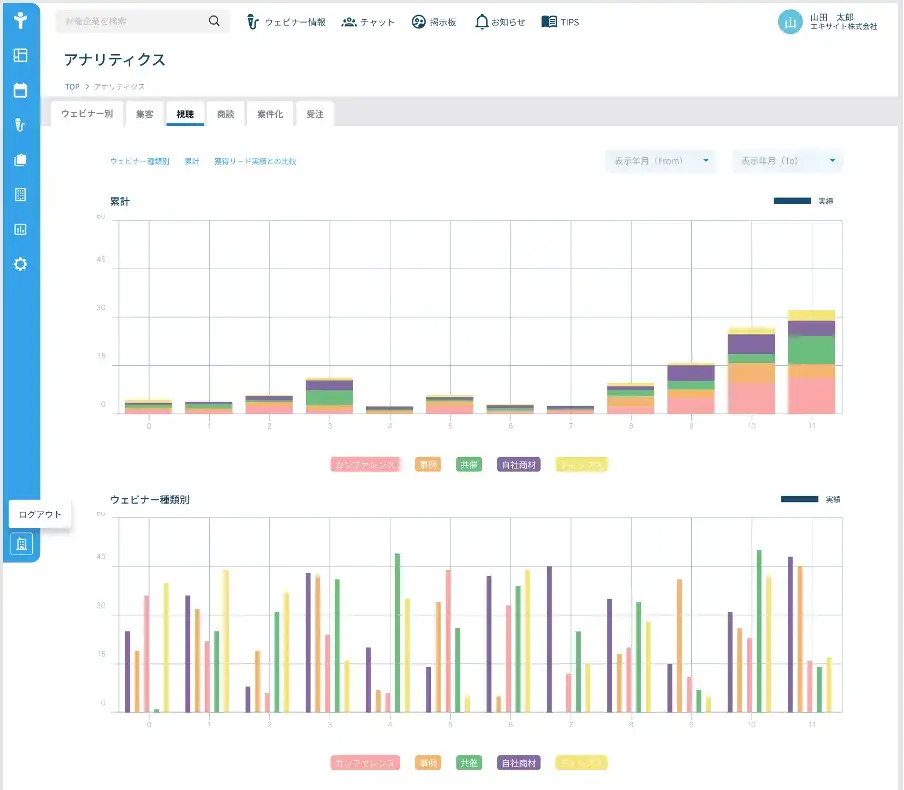
Task: Toggle 共催 legend in 累計 chart
Action: pyautogui.click(x=469, y=465)
